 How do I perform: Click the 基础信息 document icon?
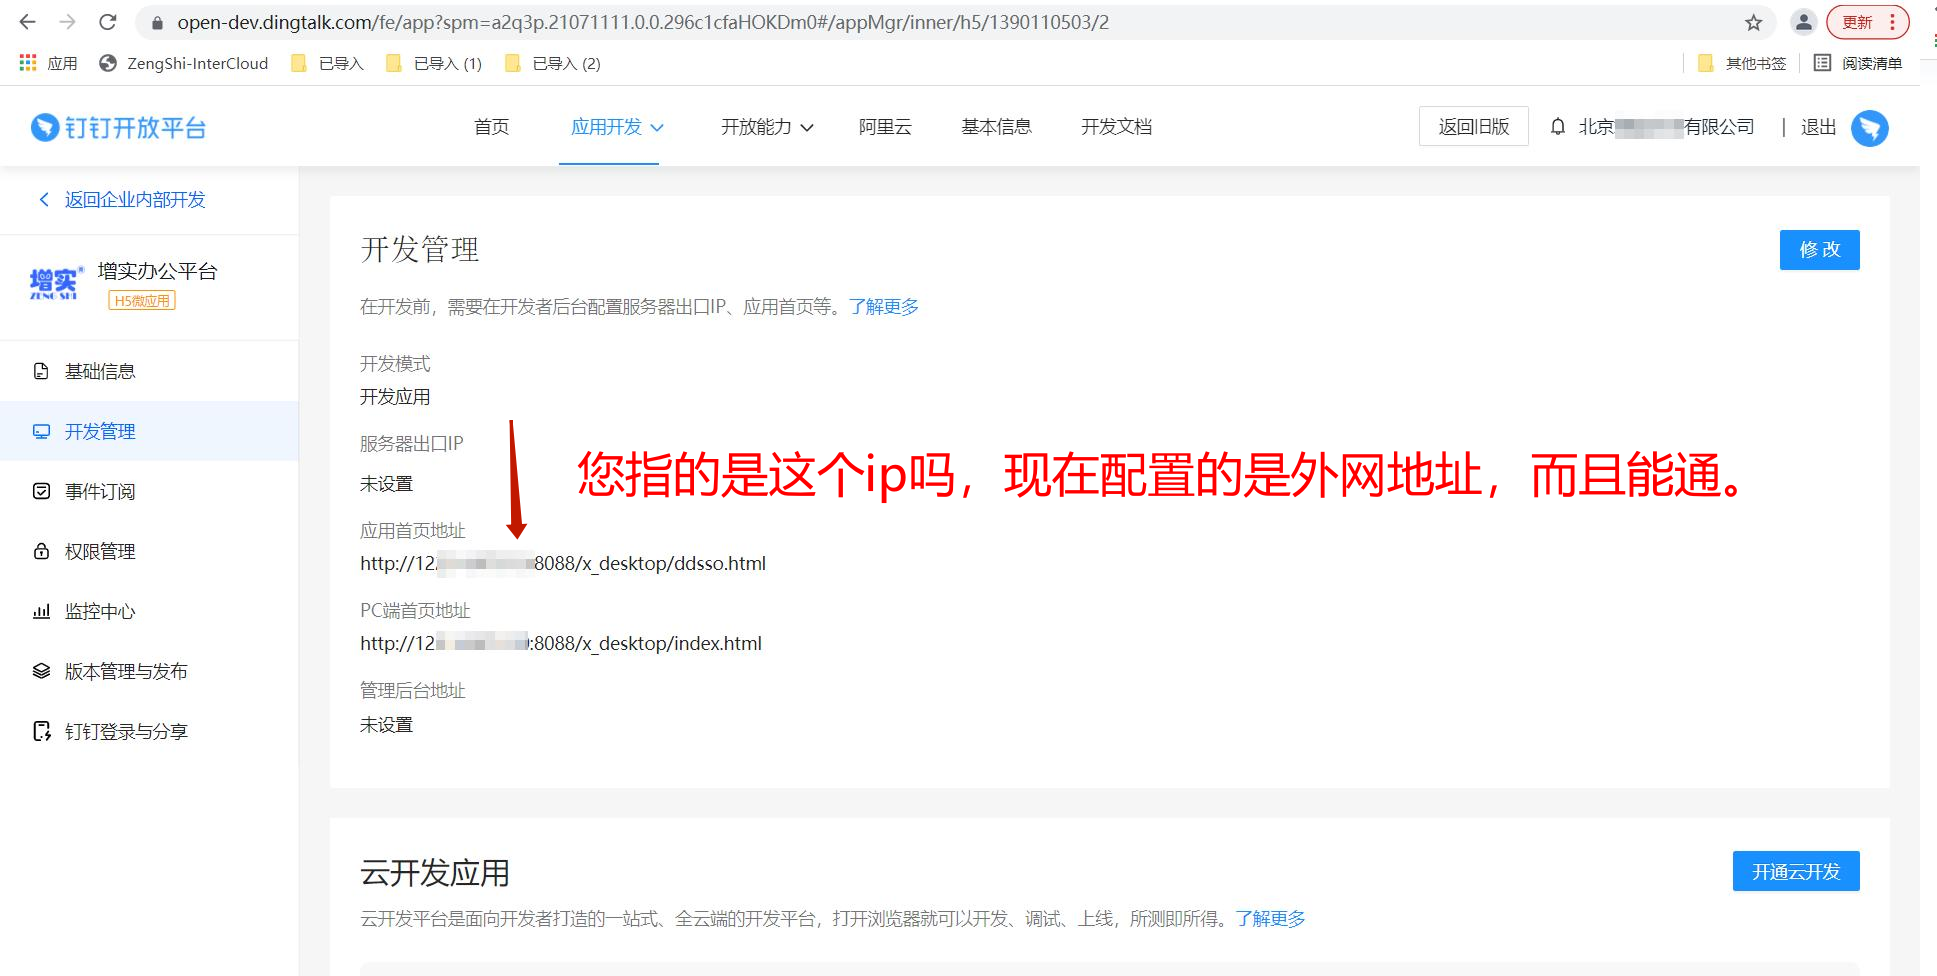(41, 371)
